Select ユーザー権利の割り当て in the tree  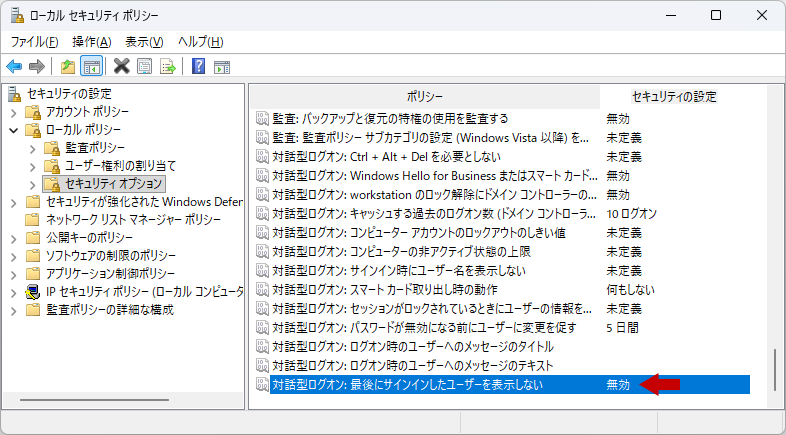(x=120, y=166)
